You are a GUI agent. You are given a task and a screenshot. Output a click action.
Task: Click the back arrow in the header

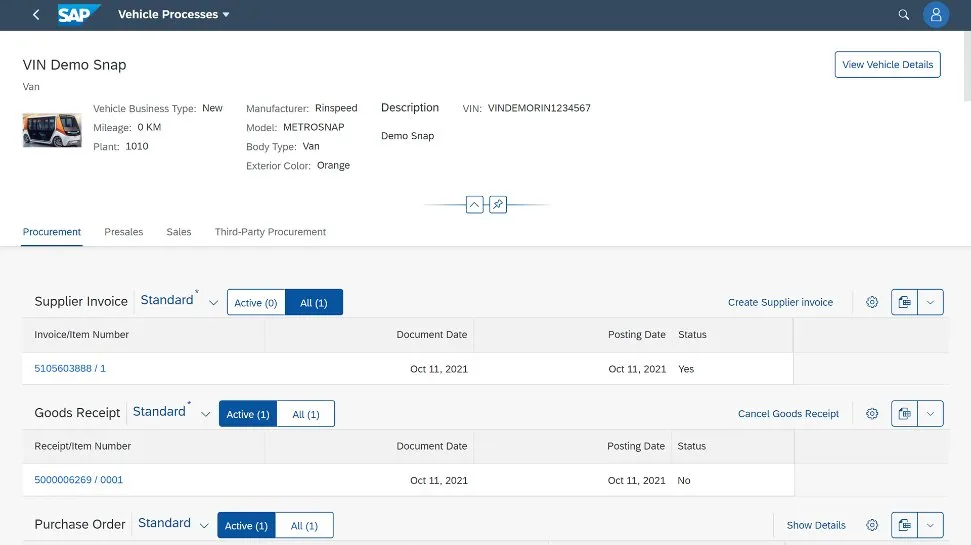pos(36,15)
